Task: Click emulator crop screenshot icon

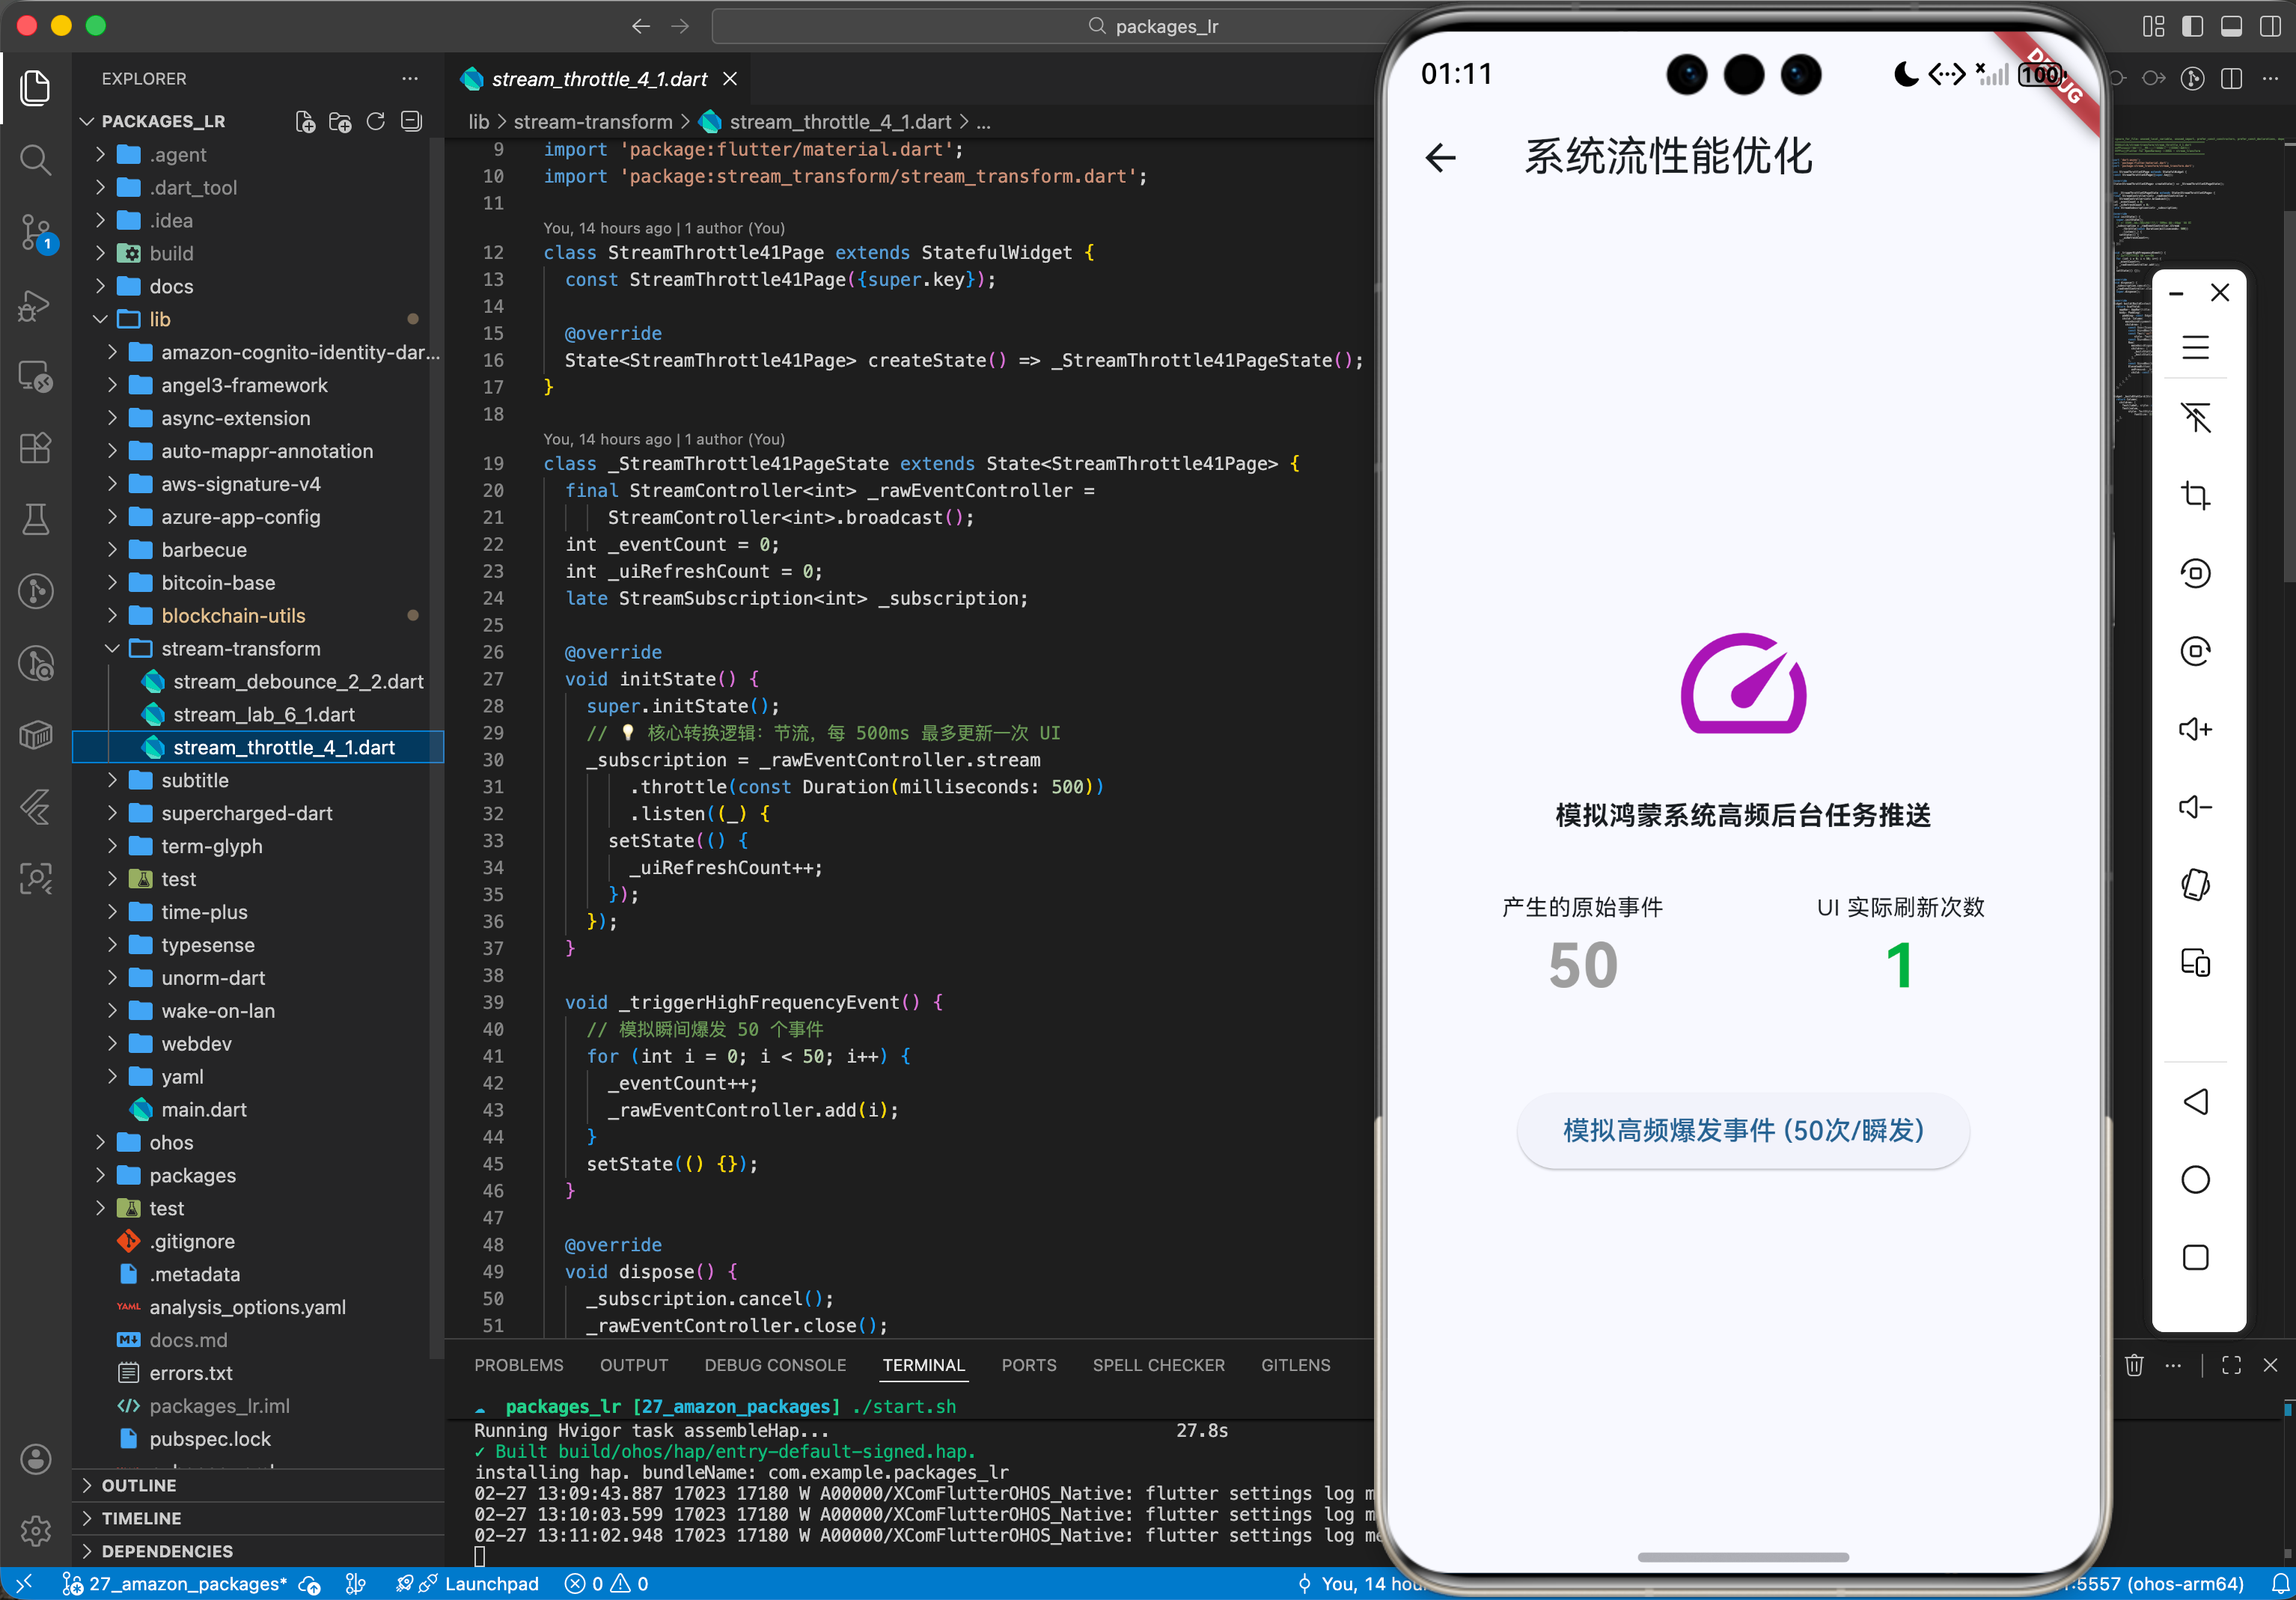Action: (2195, 495)
